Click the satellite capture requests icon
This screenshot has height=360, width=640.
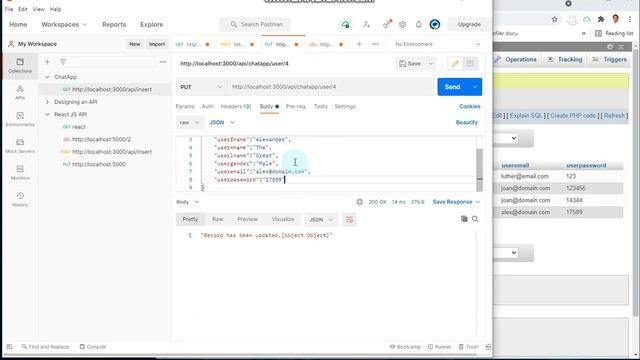[387, 24]
